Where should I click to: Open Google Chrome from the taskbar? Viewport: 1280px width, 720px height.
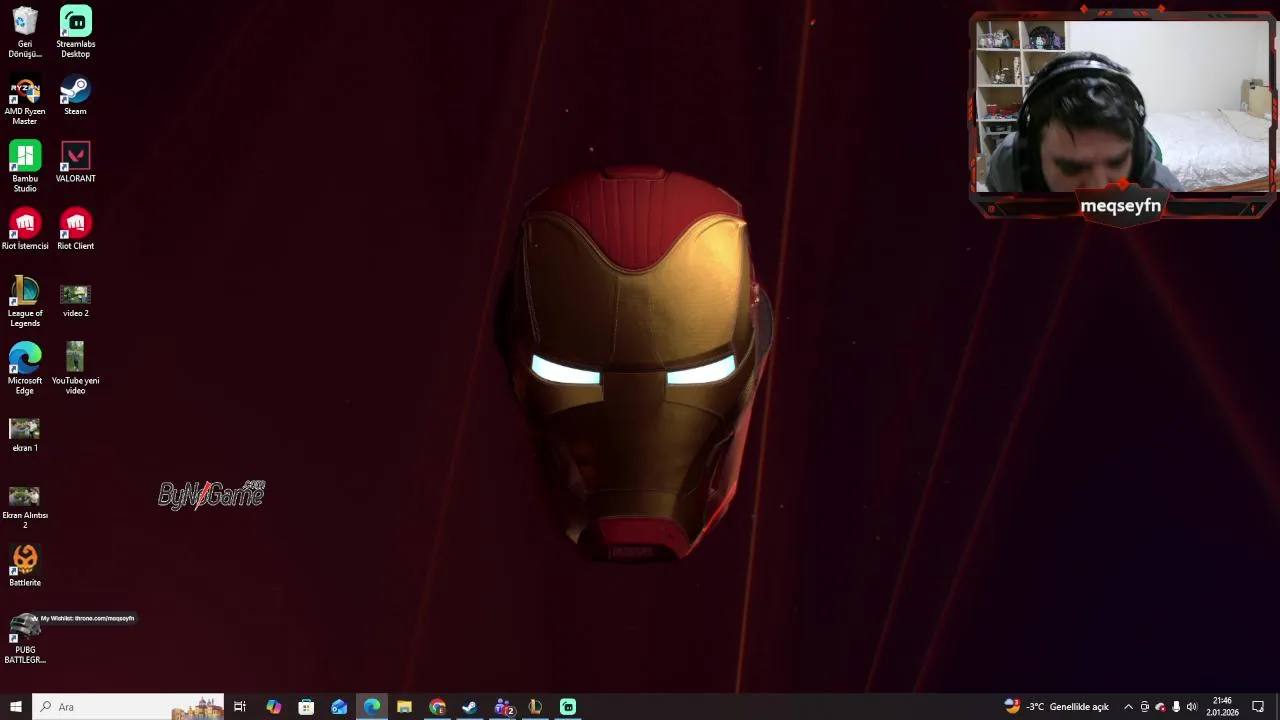click(x=437, y=707)
